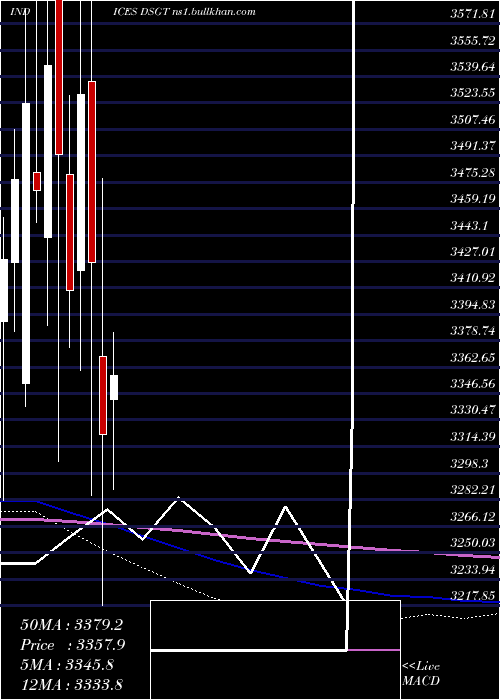Click the 3459.19 price axis label
Viewport: 500px width, 700px height.
pos(473,199)
